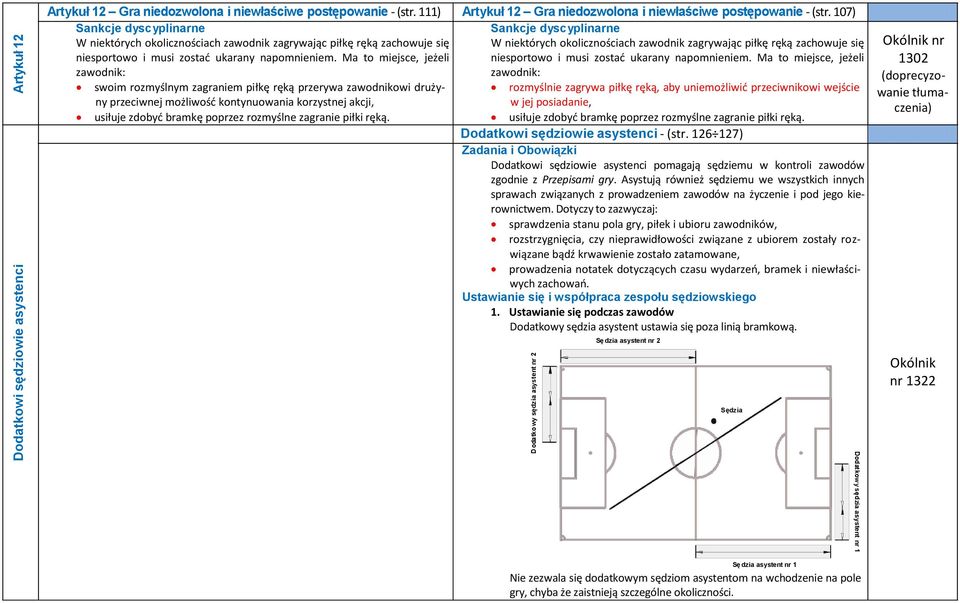Click the paragraph 'Nie zezwala się dodatkowym sędziom'
The width and height of the screenshot is (960, 603).
(685, 585)
